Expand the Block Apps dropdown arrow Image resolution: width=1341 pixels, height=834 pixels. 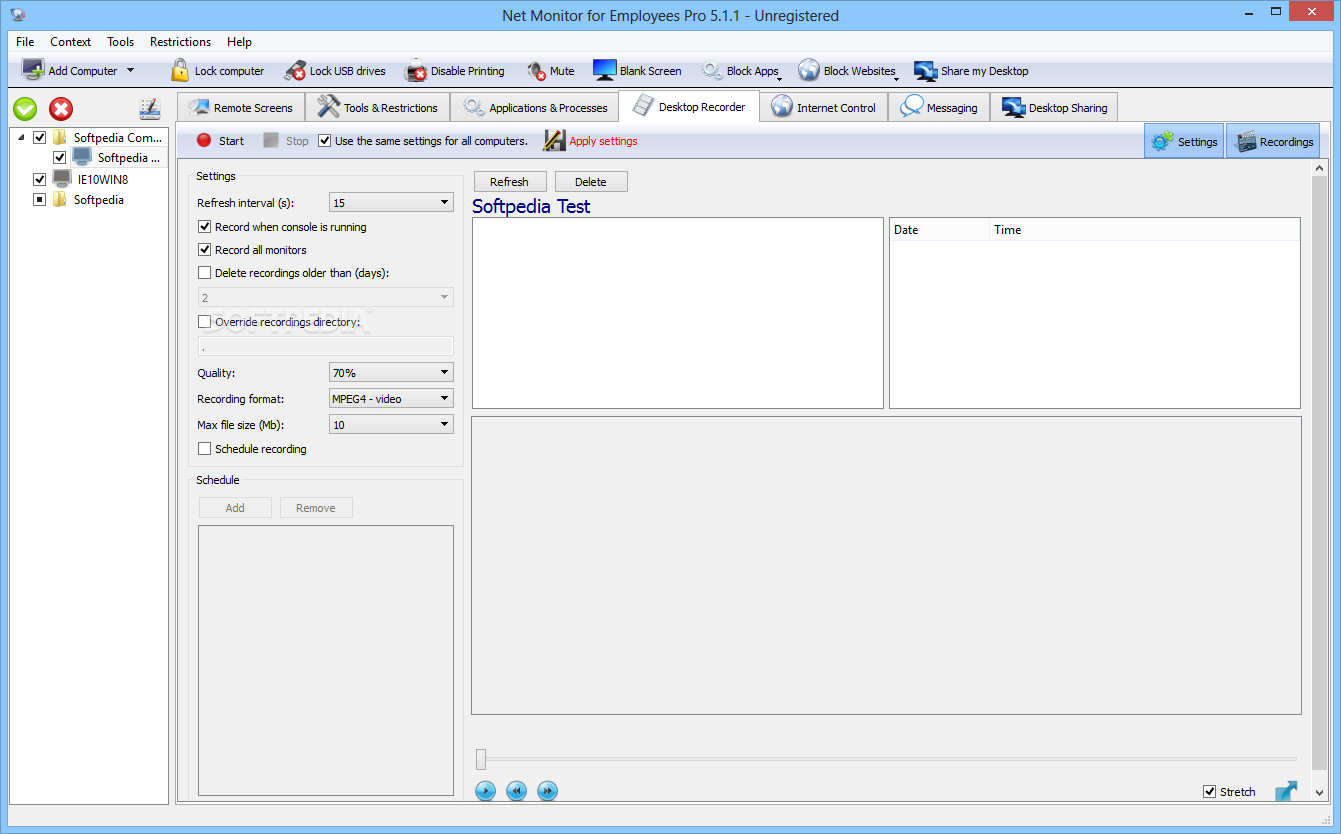779,78
